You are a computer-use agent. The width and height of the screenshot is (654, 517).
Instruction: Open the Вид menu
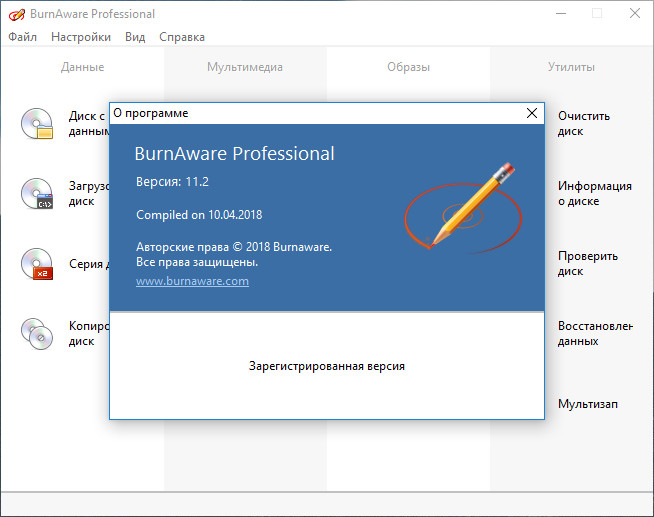pyautogui.click(x=135, y=37)
